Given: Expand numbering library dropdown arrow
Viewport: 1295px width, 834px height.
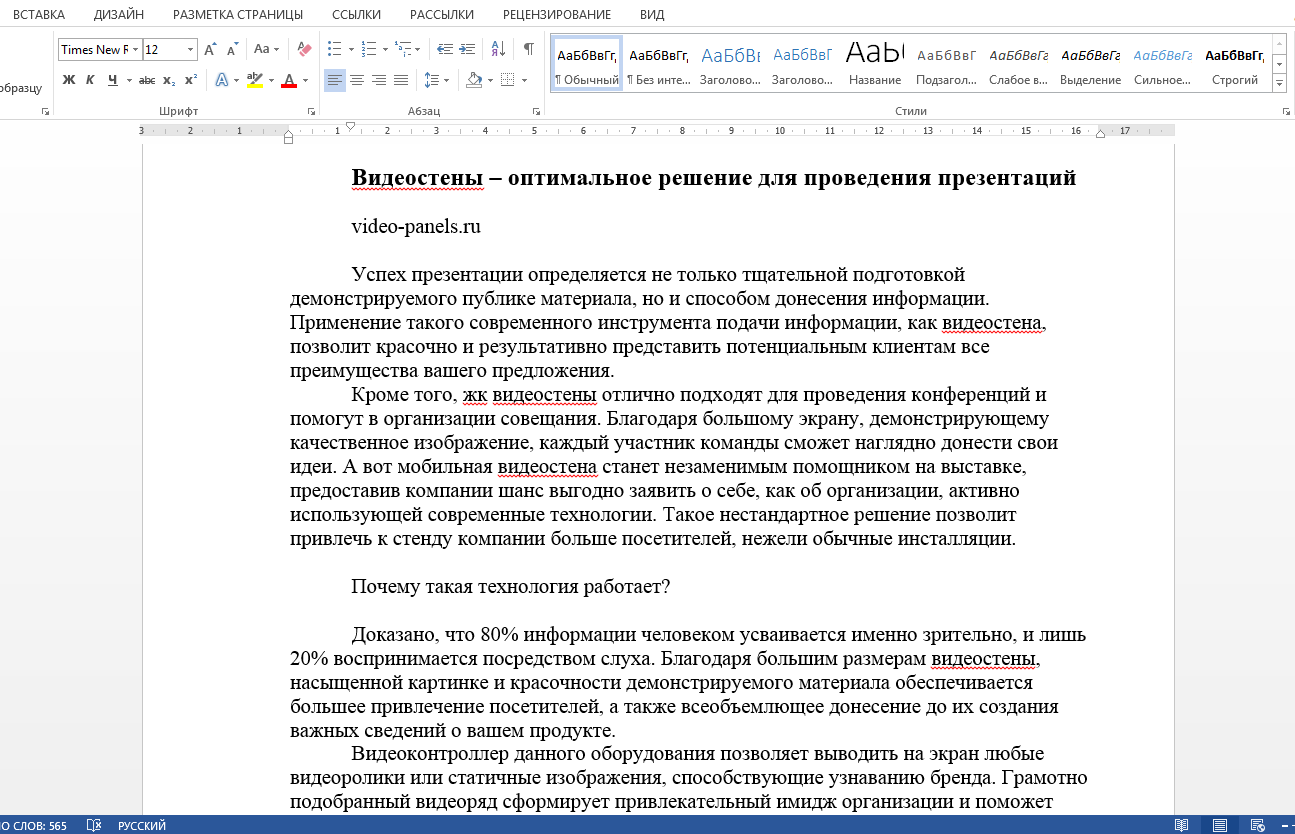Looking at the screenshot, I should [x=384, y=49].
